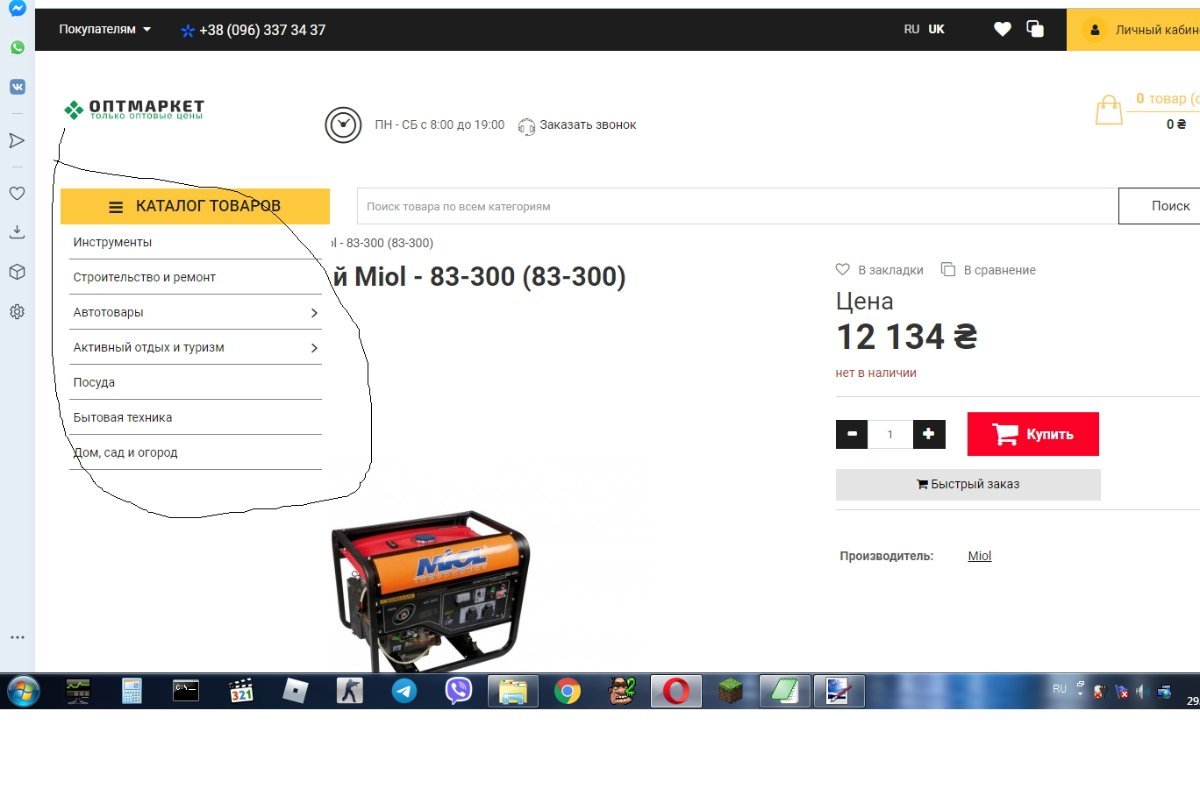The height and width of the screenshot is (789, 1200).
Task: Open Windows Start menu
Action: coord(22,691)
